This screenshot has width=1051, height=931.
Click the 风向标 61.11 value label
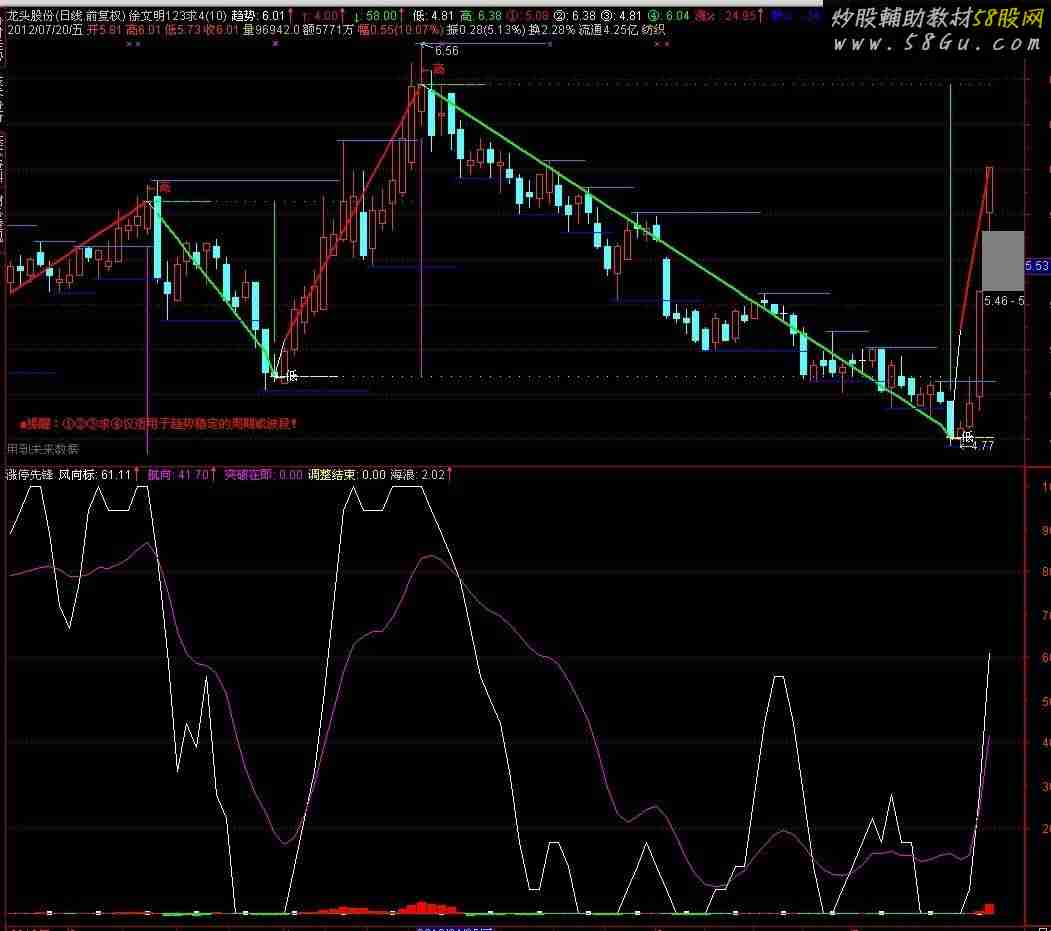click(96, 475)
